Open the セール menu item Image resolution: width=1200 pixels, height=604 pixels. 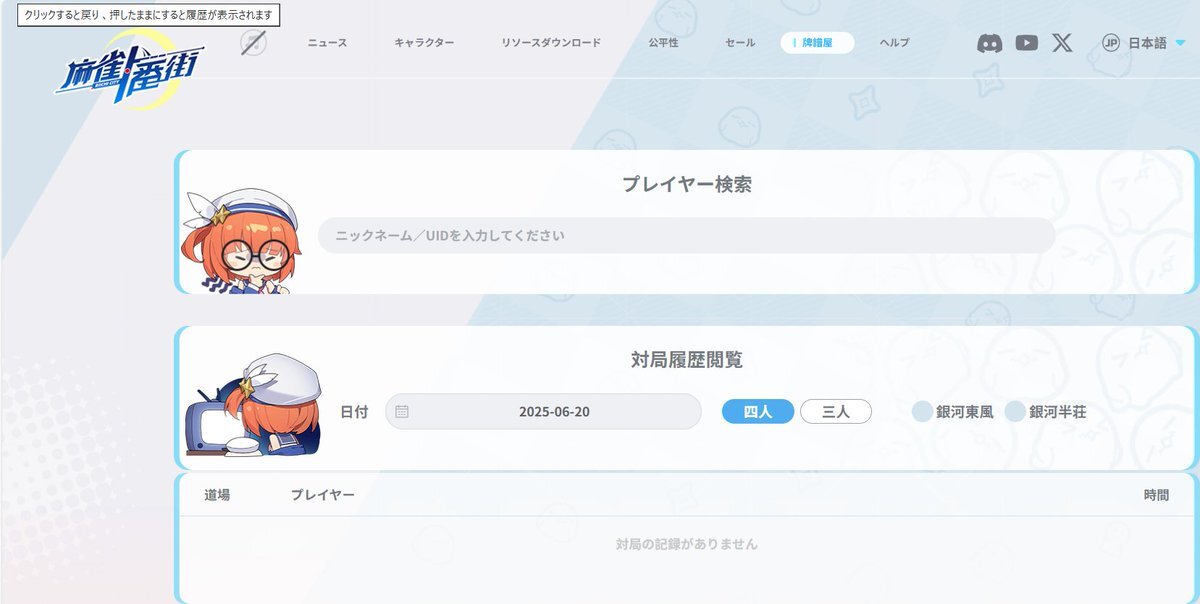pos(740,43)
